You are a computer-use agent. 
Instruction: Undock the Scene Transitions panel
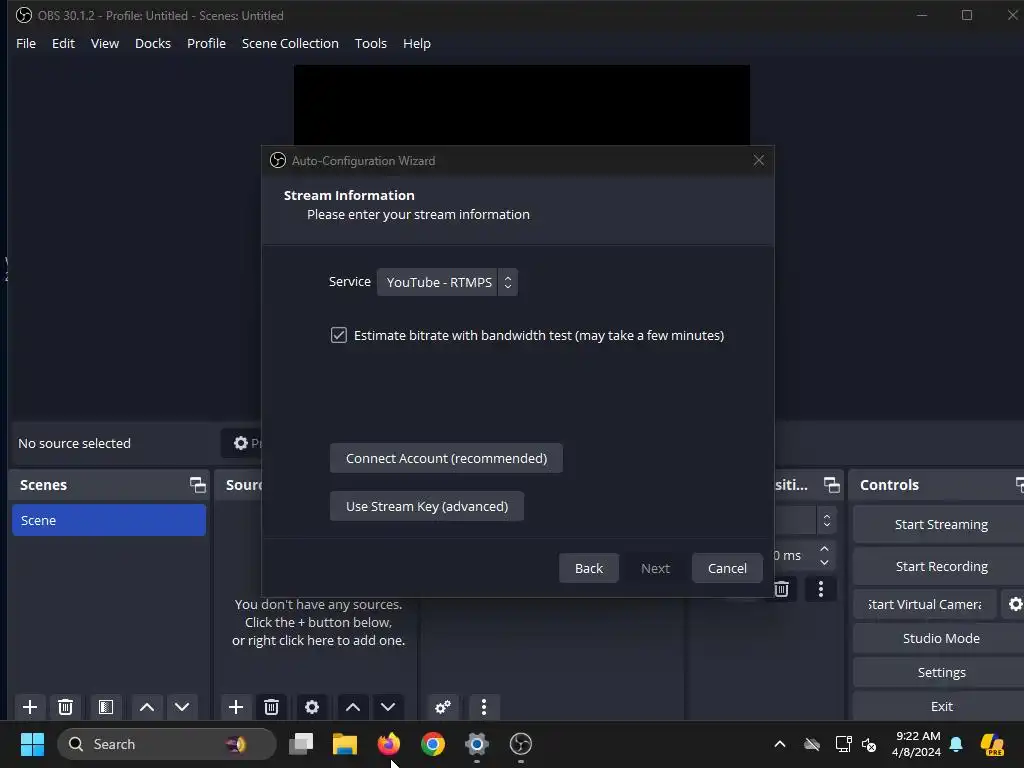point(831,485)
